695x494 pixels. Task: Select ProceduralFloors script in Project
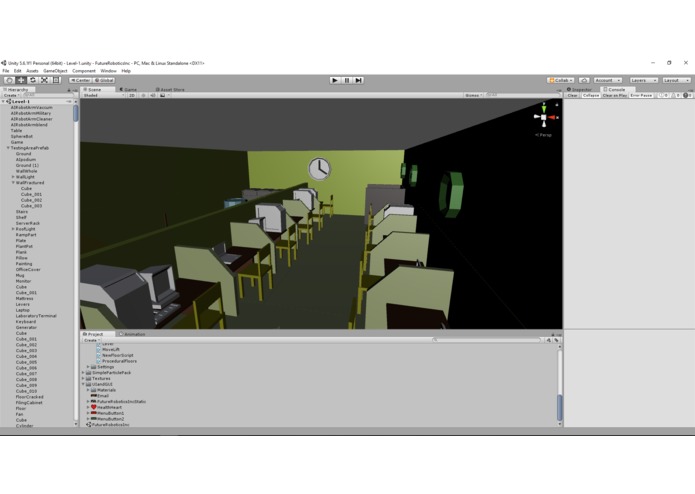tap(117, 361)
